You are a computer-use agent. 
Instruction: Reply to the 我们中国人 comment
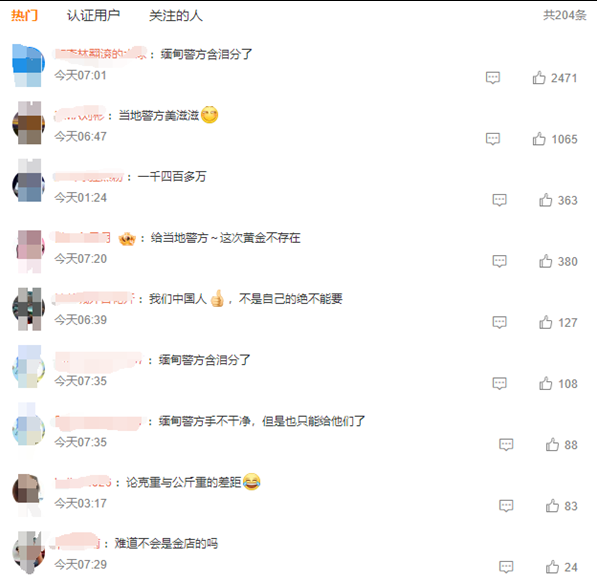coord(499,322)
